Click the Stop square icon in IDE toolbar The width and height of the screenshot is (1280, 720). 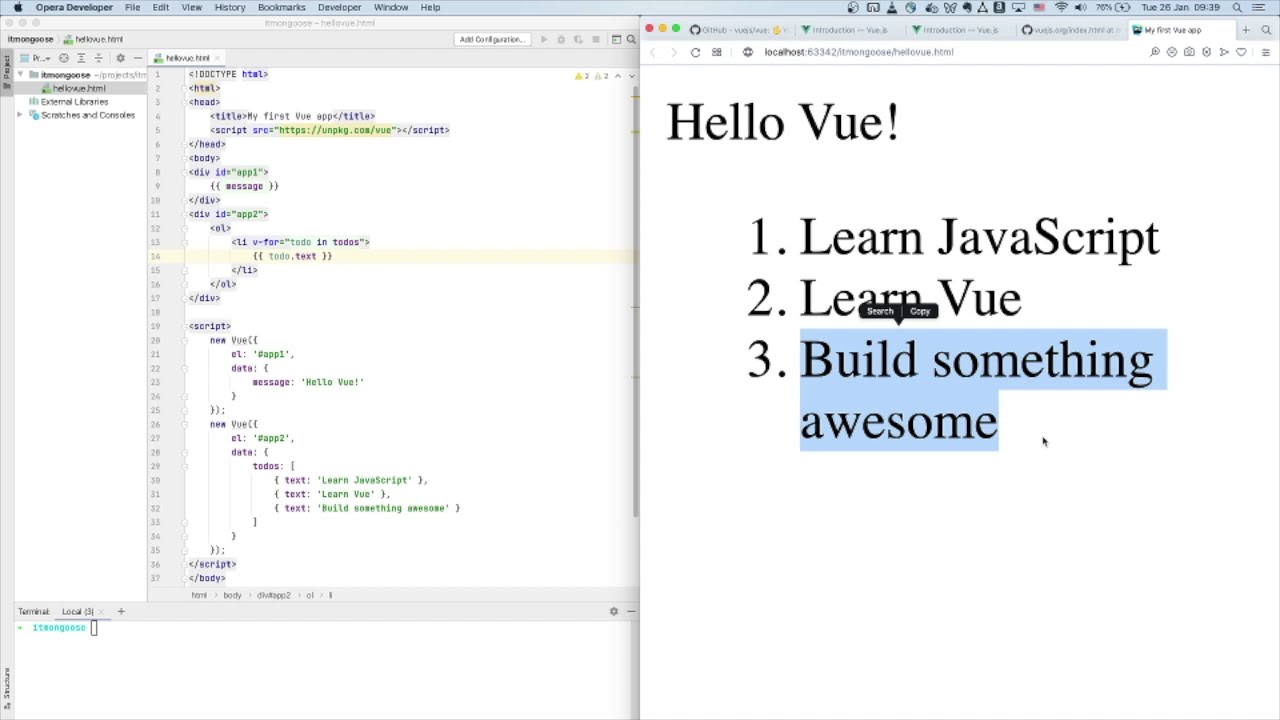pos(596,40)
